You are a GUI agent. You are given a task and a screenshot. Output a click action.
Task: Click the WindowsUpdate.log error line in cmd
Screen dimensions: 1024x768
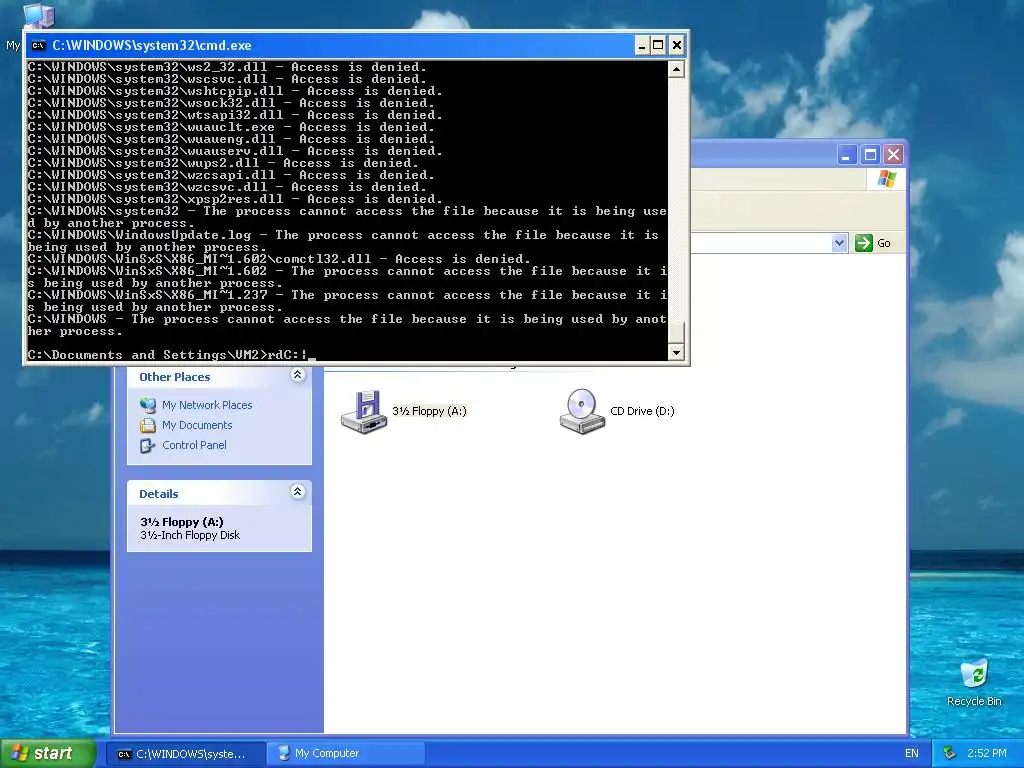point(344,241)
